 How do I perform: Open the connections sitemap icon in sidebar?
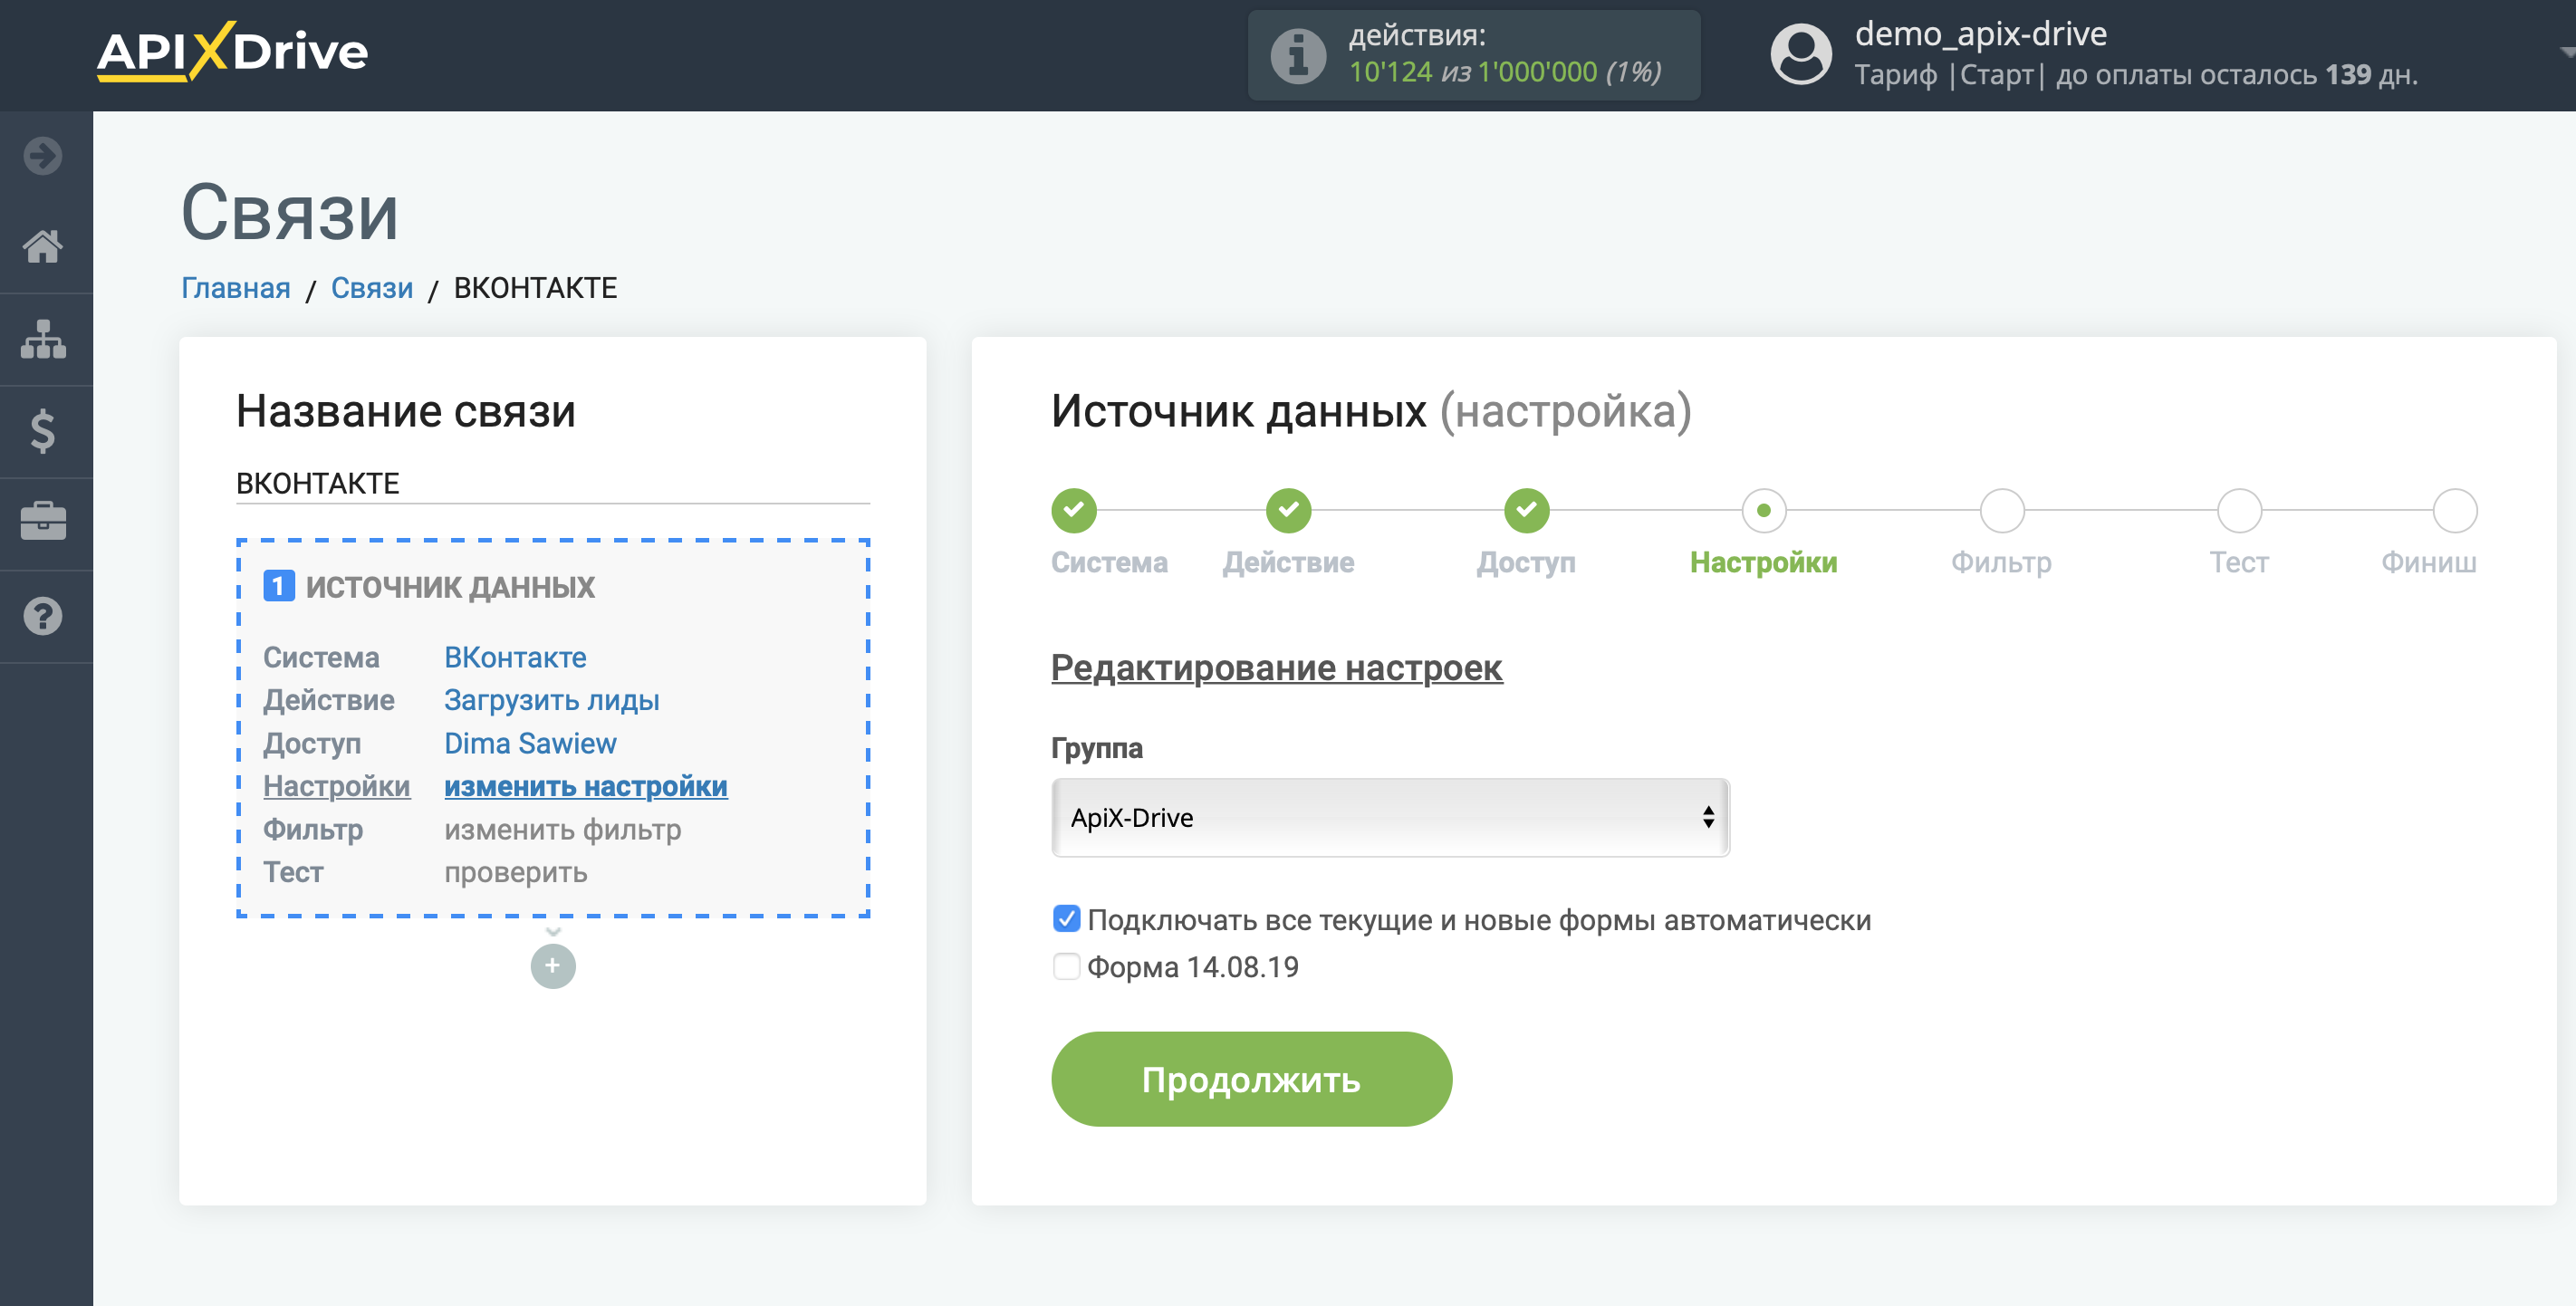pos(43,339)
